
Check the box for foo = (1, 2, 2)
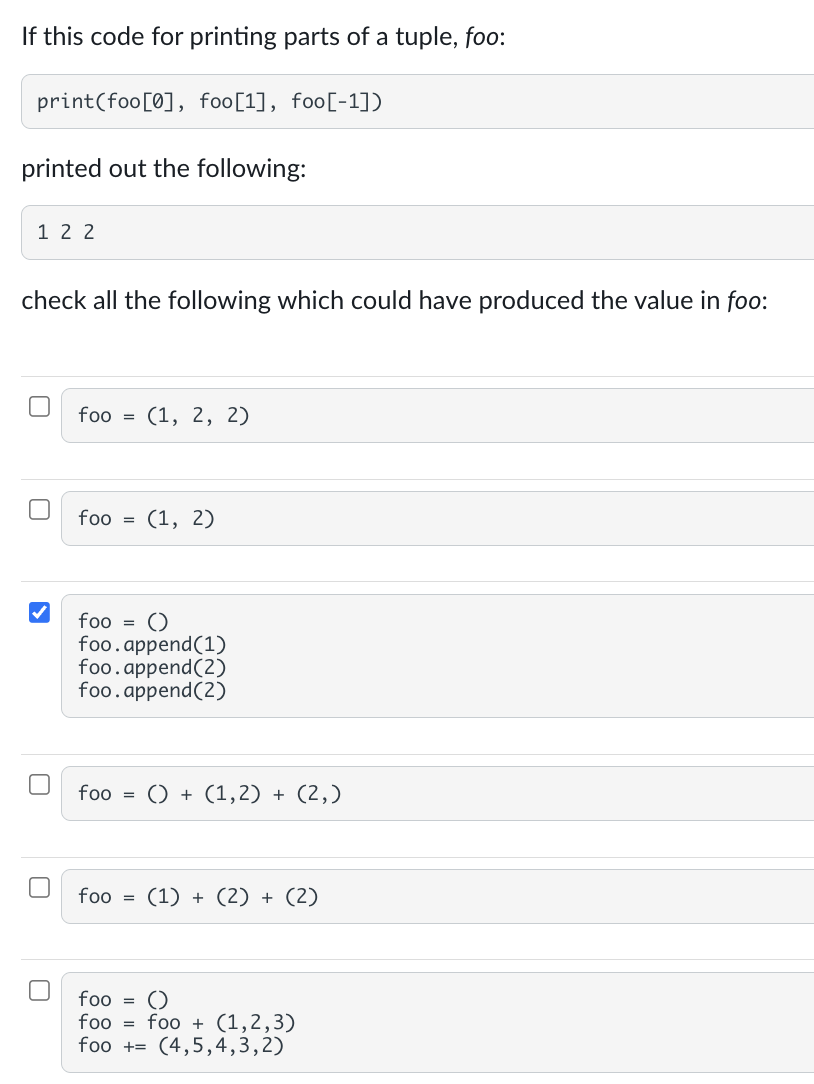(38, 406)
